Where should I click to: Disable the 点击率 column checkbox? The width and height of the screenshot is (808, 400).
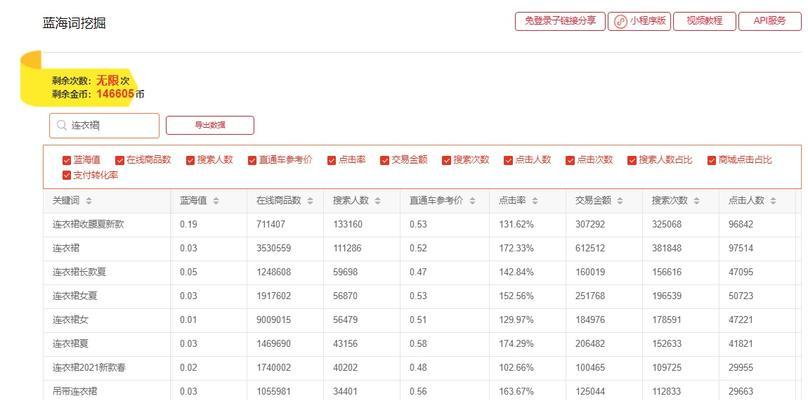[331, 160]
